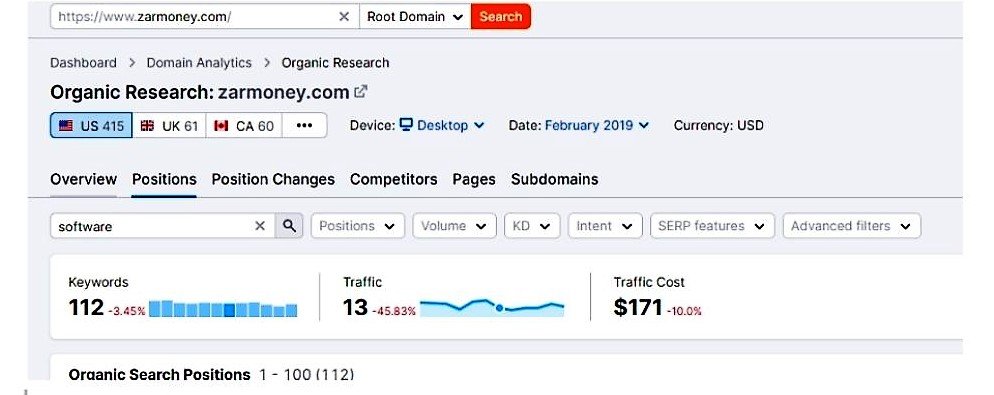Screen dimensions: 994x395
Task: Select the US 415 database
Action: click(91, 126)
